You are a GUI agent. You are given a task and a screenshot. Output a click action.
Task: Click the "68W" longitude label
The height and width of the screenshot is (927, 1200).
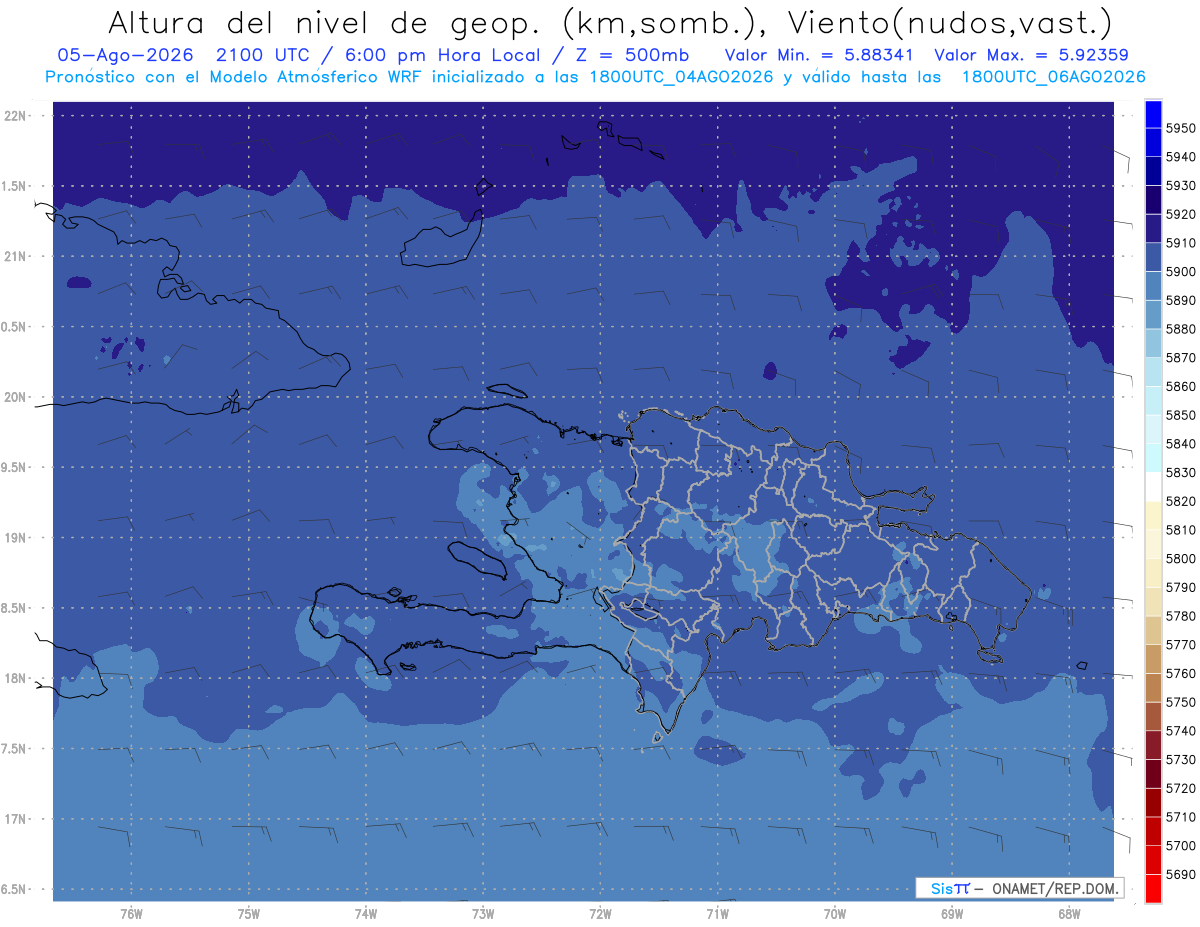(x=1069, y=914)
